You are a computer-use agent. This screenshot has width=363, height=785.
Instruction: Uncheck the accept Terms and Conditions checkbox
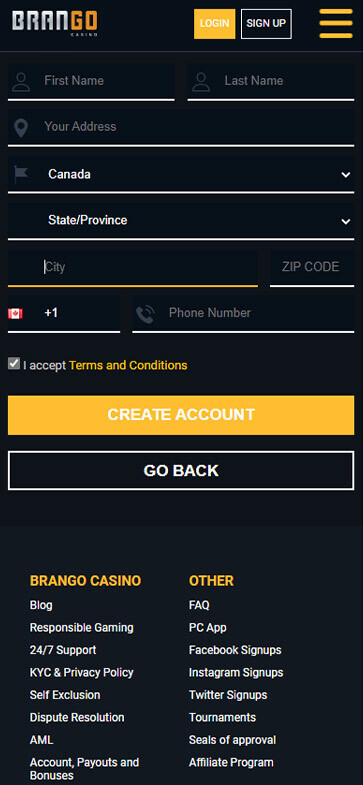(x=14, y=363)
